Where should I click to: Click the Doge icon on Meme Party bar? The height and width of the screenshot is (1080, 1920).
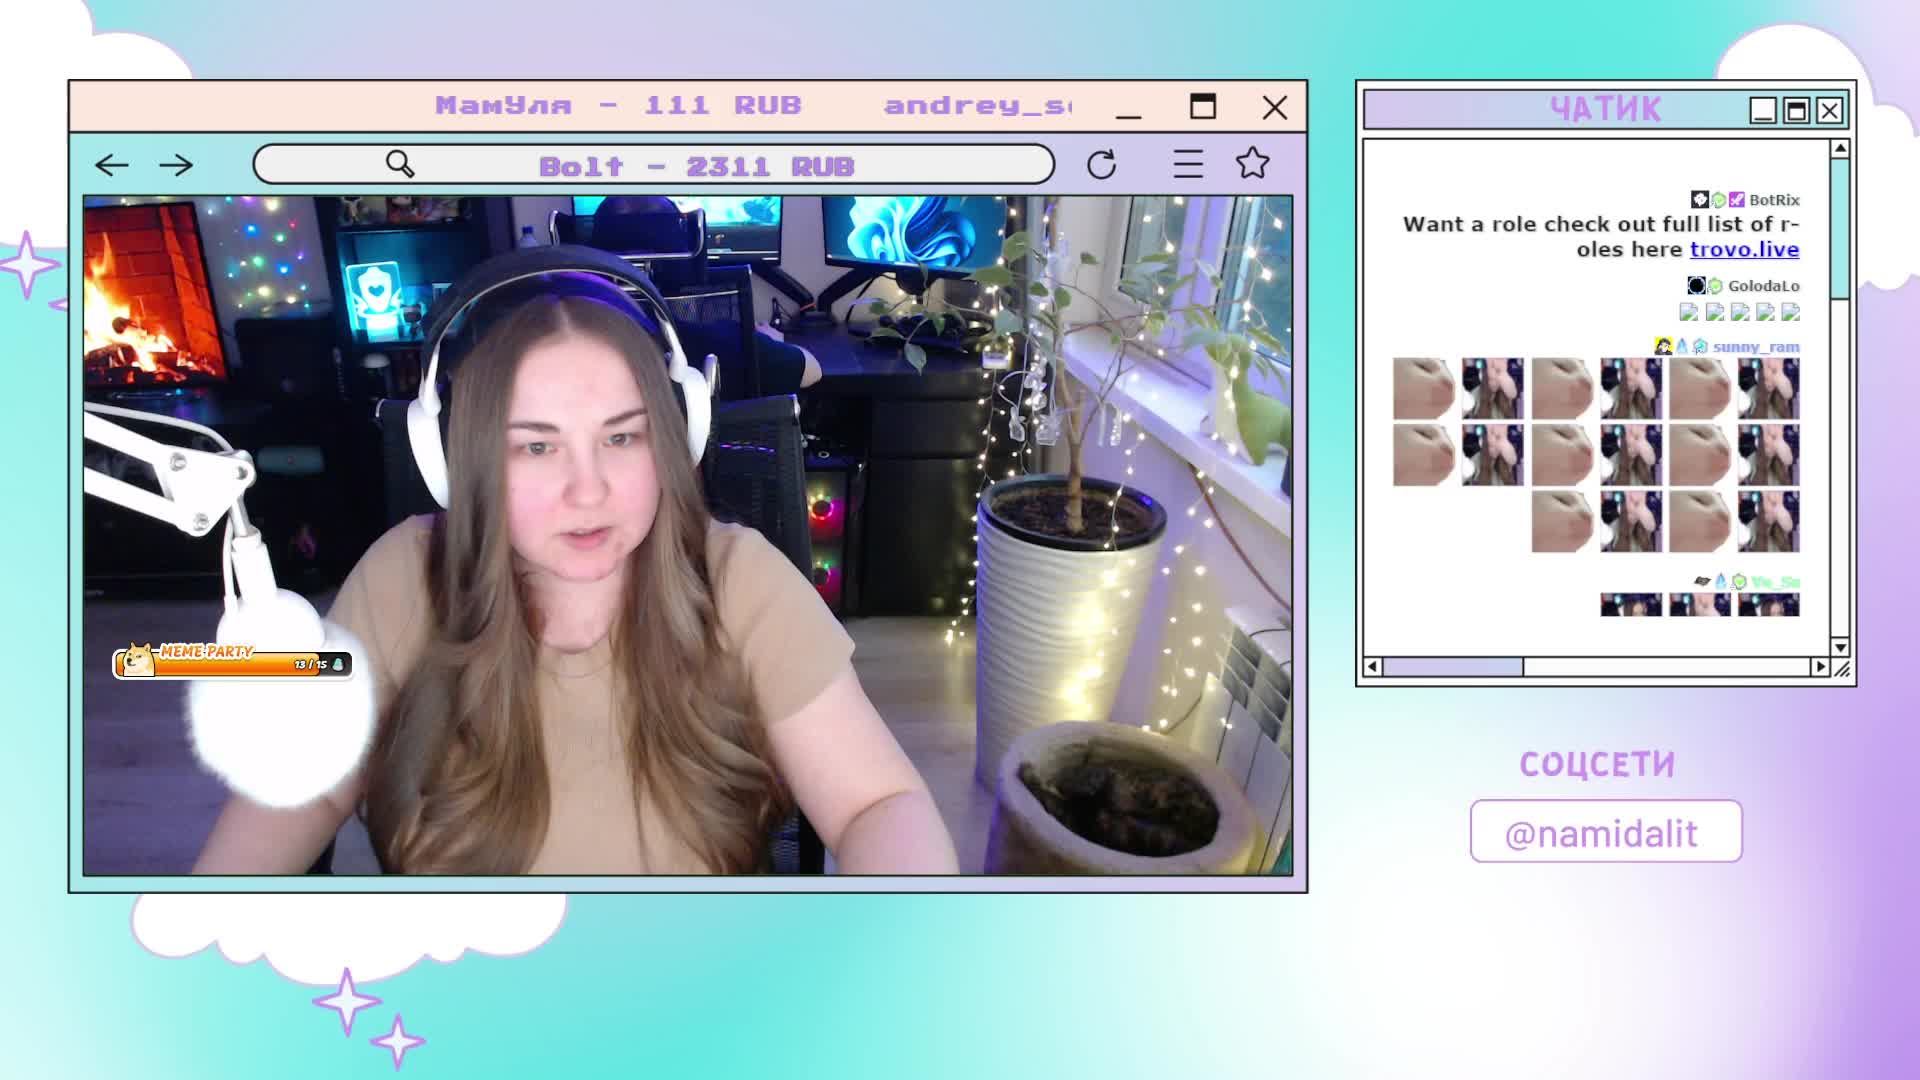pos(137,660)
